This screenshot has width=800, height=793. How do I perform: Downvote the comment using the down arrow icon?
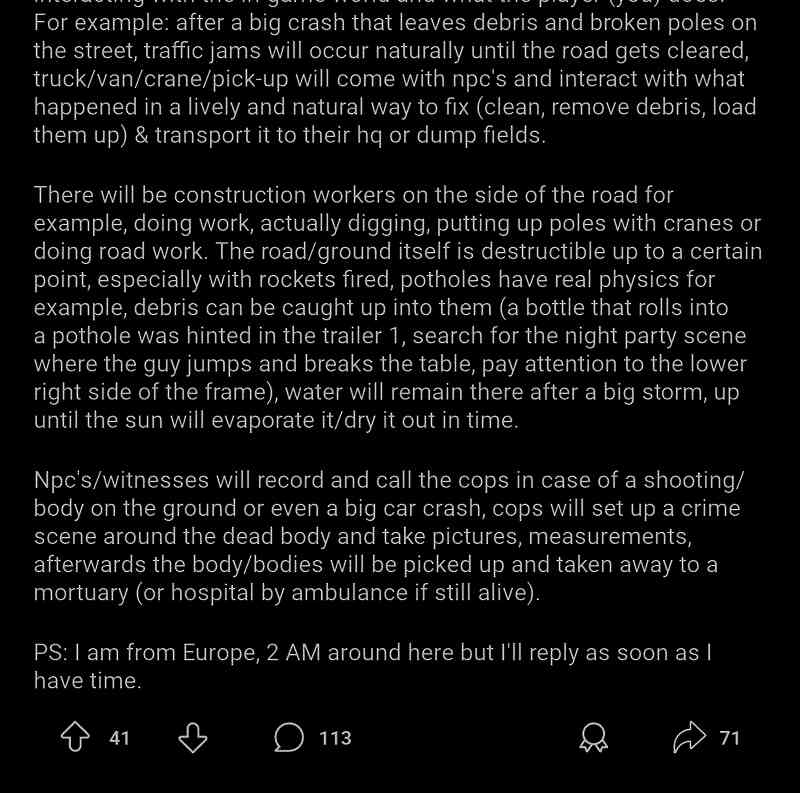point(190,738)
